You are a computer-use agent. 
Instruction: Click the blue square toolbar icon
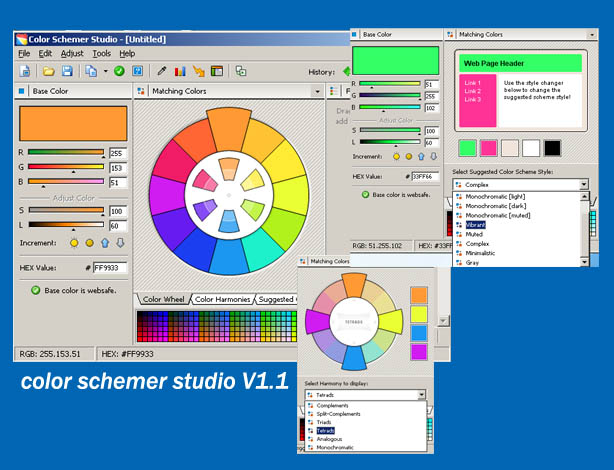(x=137, y=71)
